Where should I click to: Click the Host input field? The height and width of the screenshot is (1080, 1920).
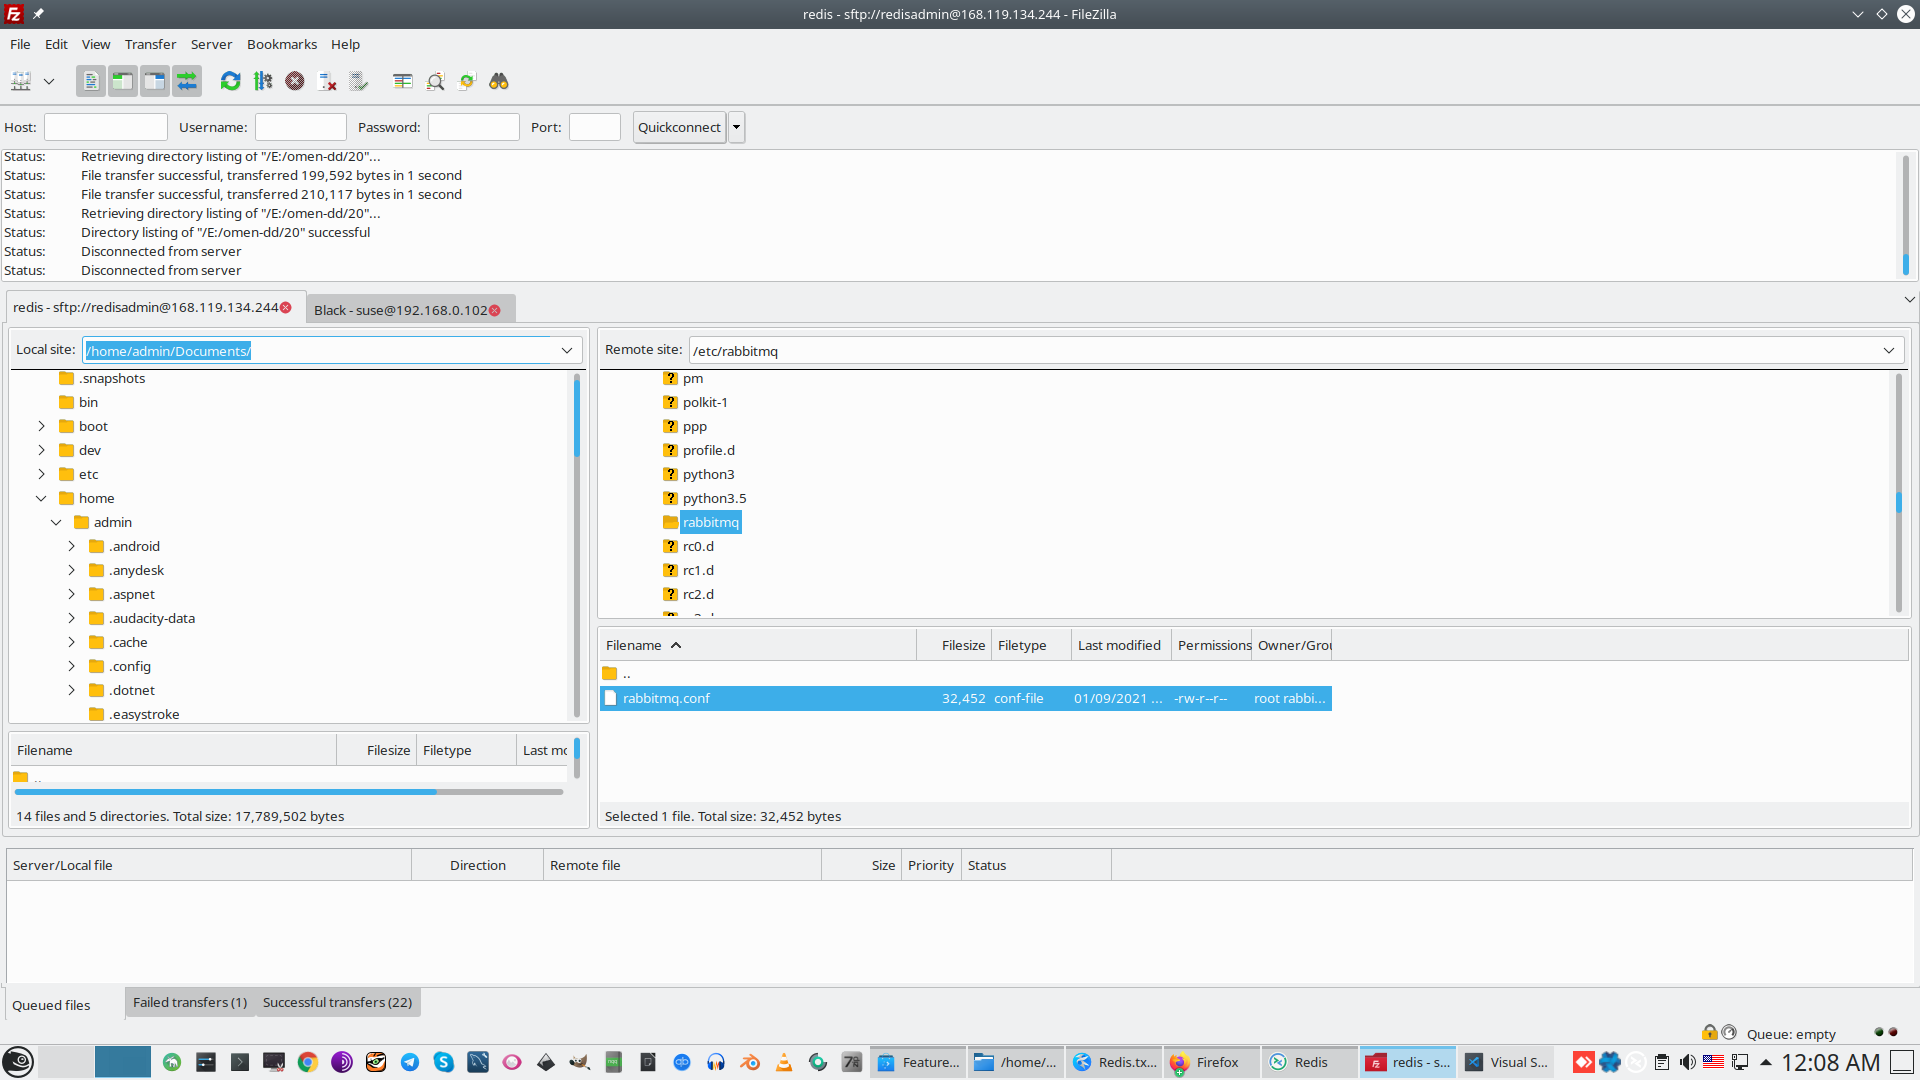click(x=106, y=127)
